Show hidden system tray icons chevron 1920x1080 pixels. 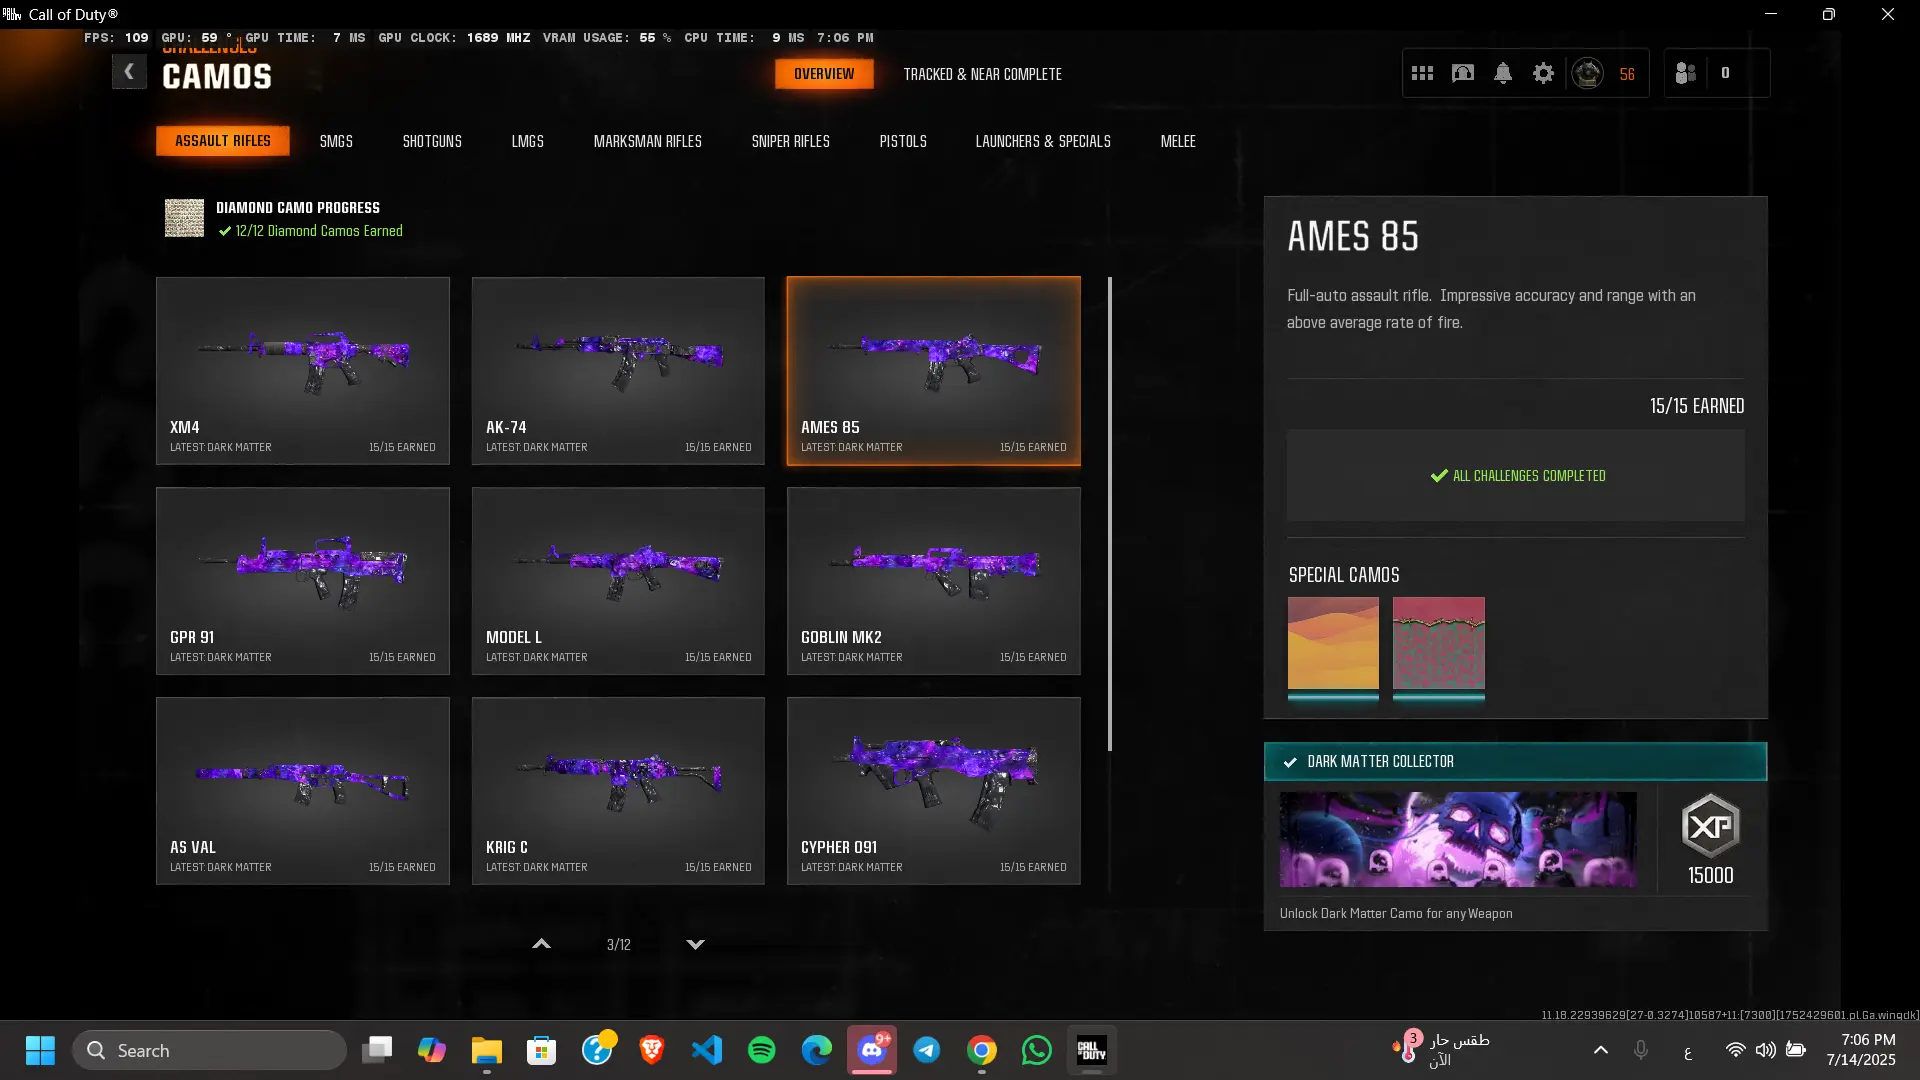(x=1600, y=1050)
